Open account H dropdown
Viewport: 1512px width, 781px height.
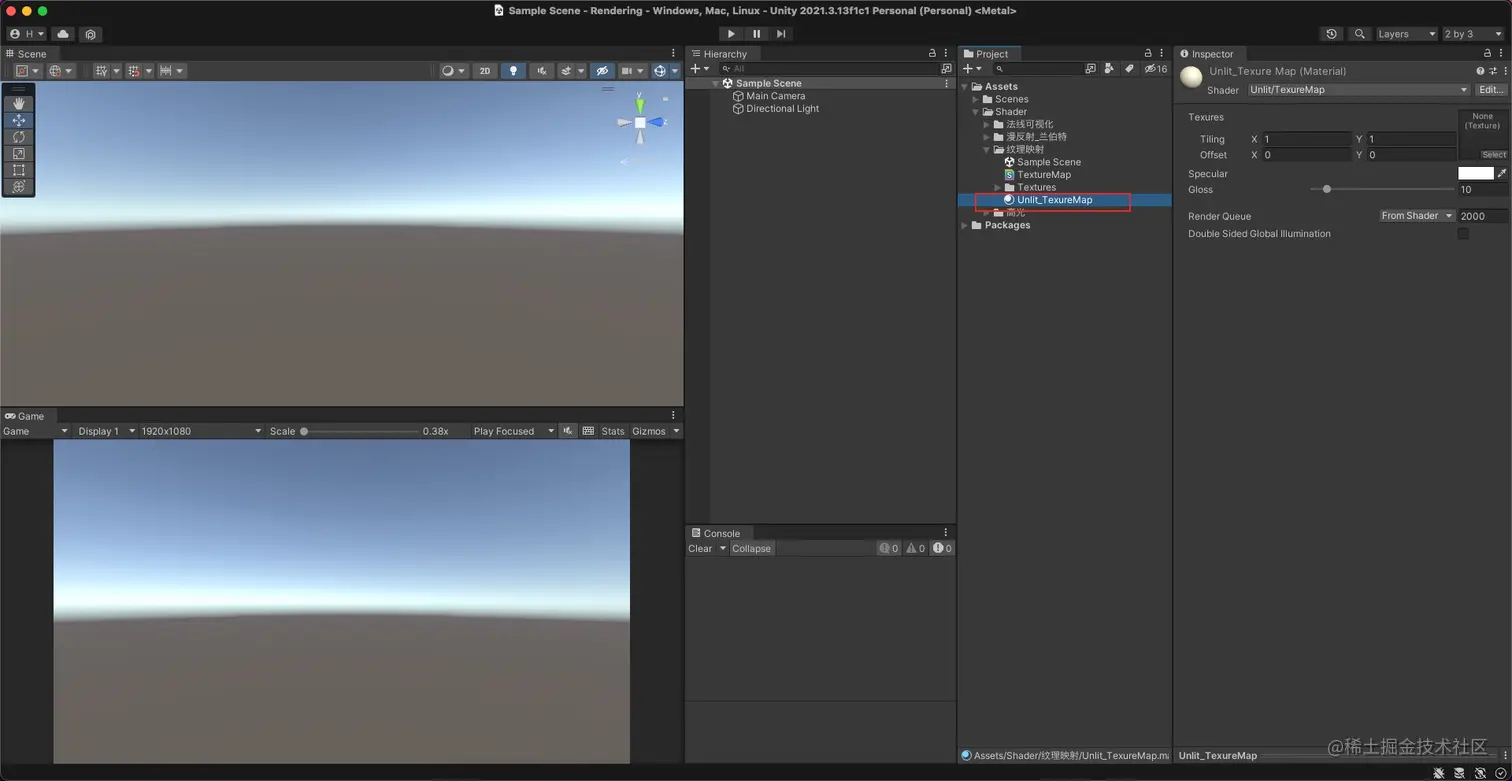[27, 34]
